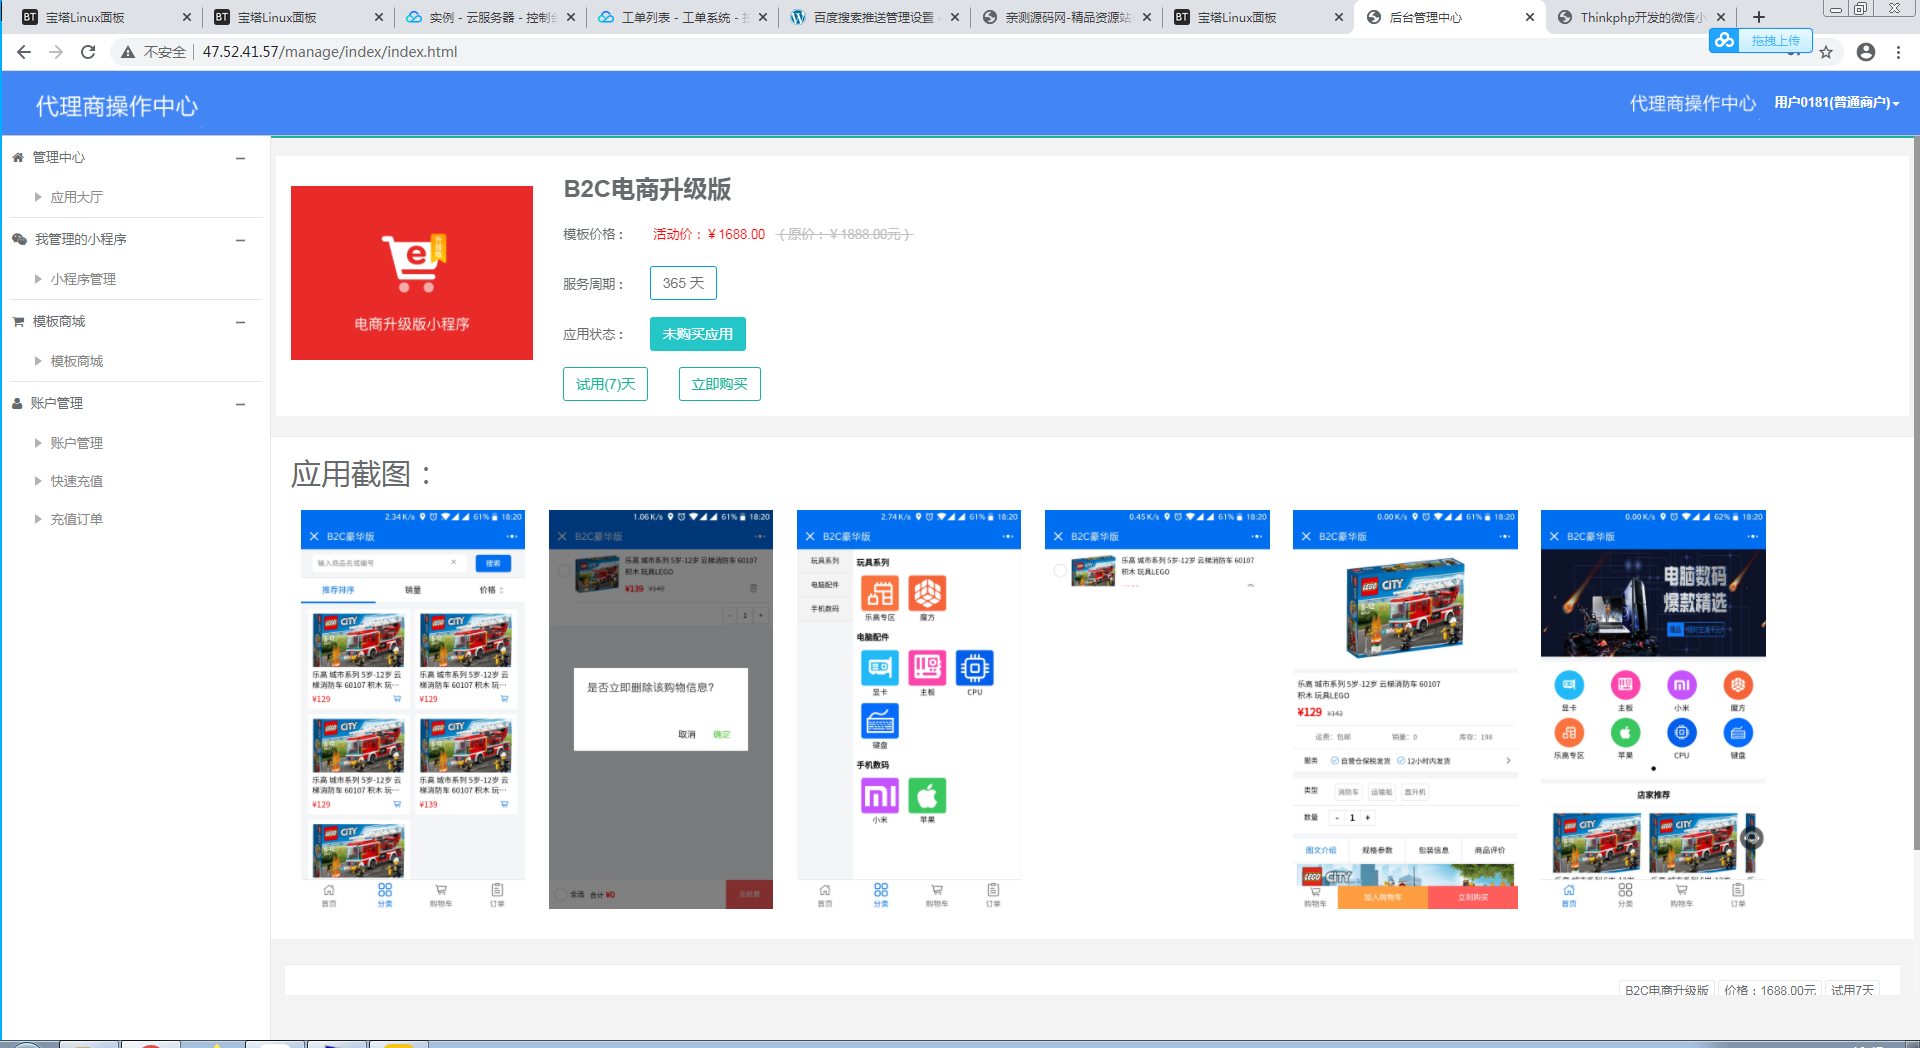Select the 365 天 service period

[x=683, y=283]
